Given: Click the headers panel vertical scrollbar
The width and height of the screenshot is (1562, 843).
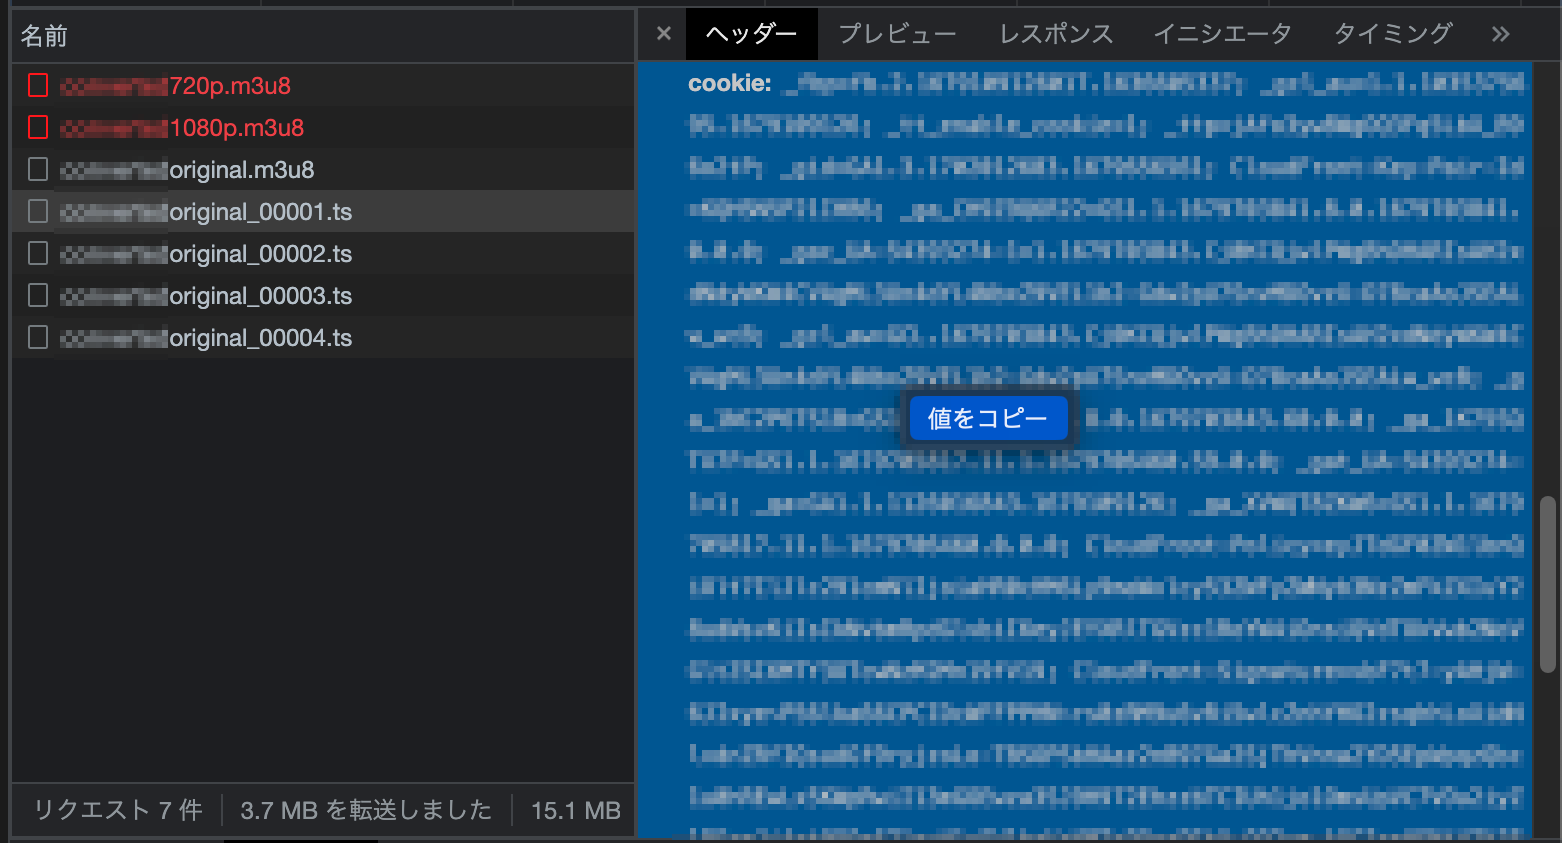Looking at the screenshot, I should (x=1547, y=584).
